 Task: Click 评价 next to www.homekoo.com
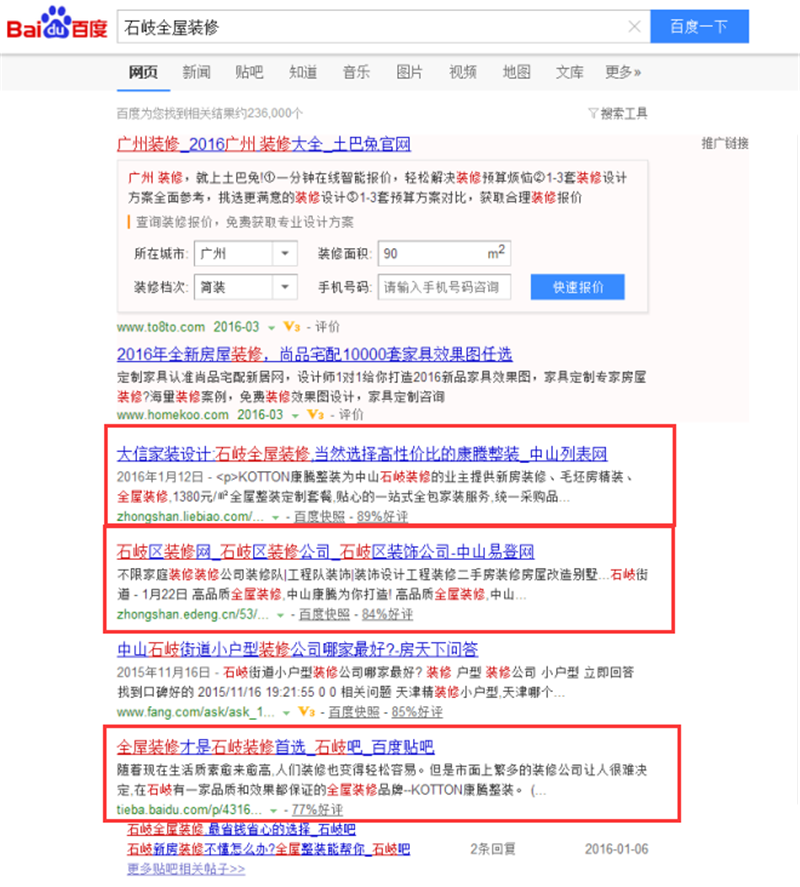coord(351,415)
